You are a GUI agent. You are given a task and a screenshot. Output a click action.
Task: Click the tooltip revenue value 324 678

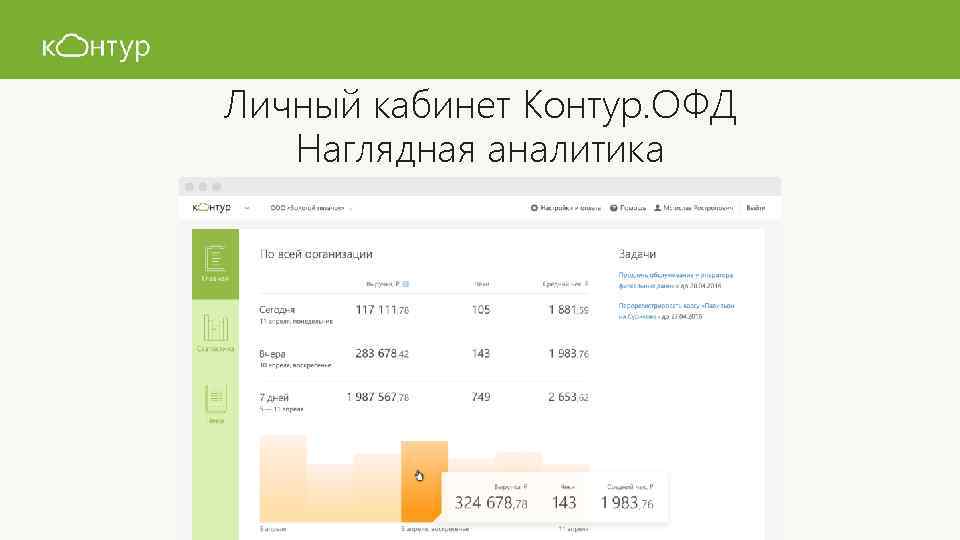[490, 503]
